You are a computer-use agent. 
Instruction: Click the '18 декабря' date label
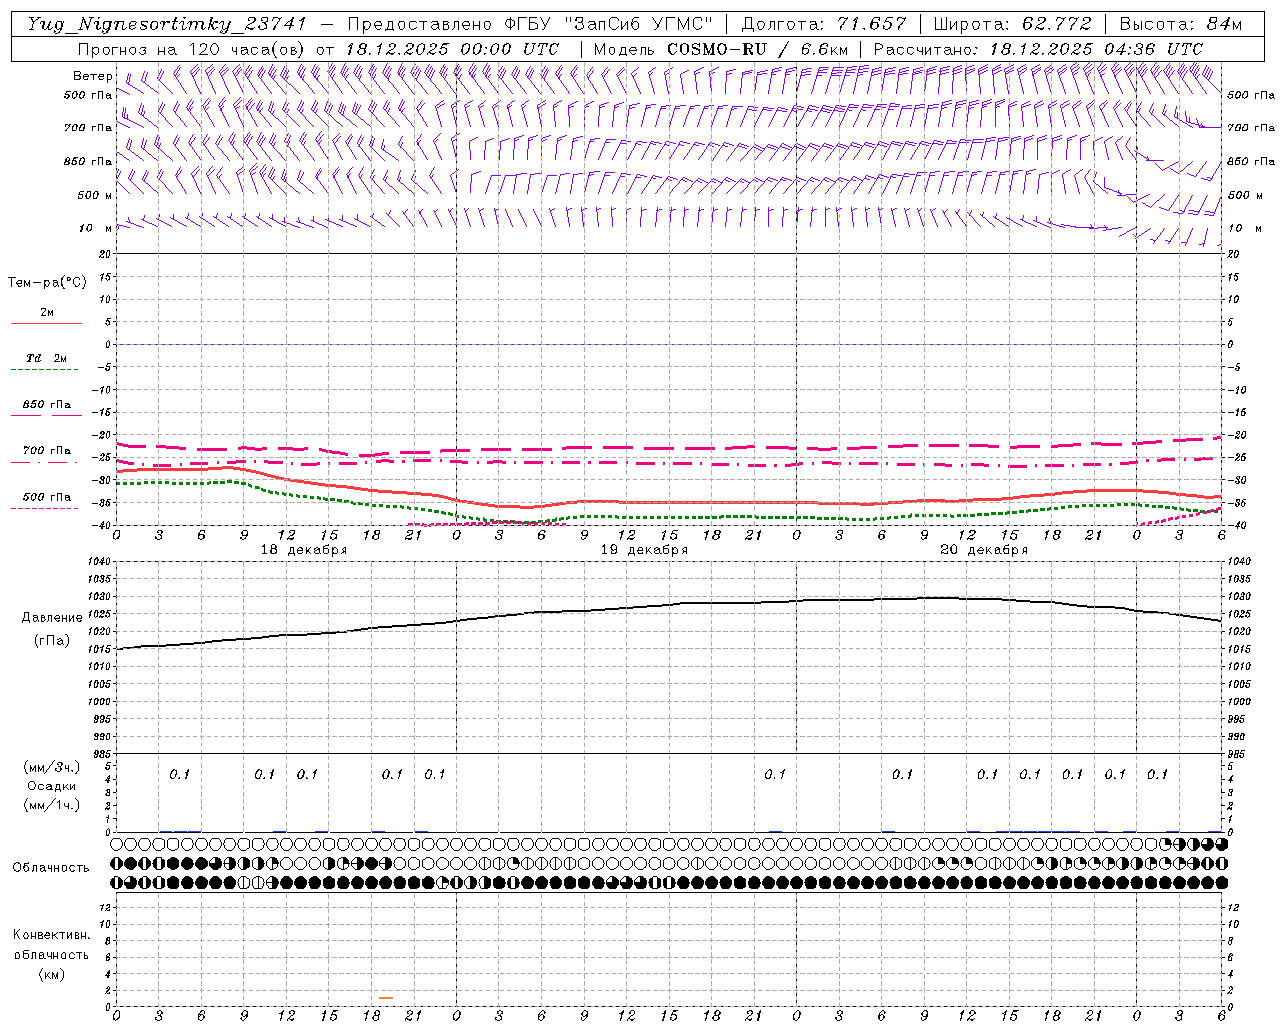point(304,550)
